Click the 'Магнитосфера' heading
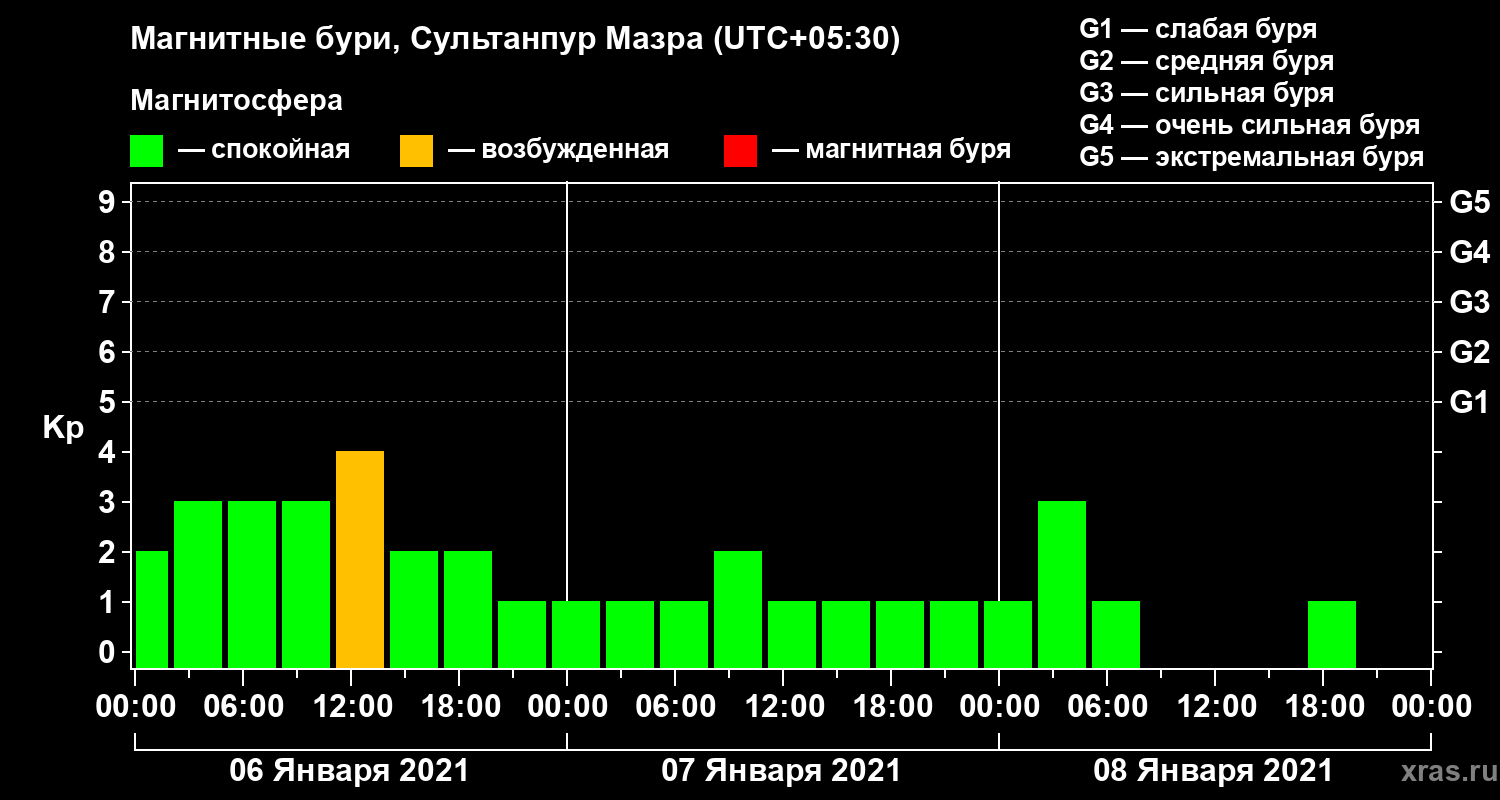The width and height of the screenshot is (1500, 800). pyautogui.click(x=236, y=101)
